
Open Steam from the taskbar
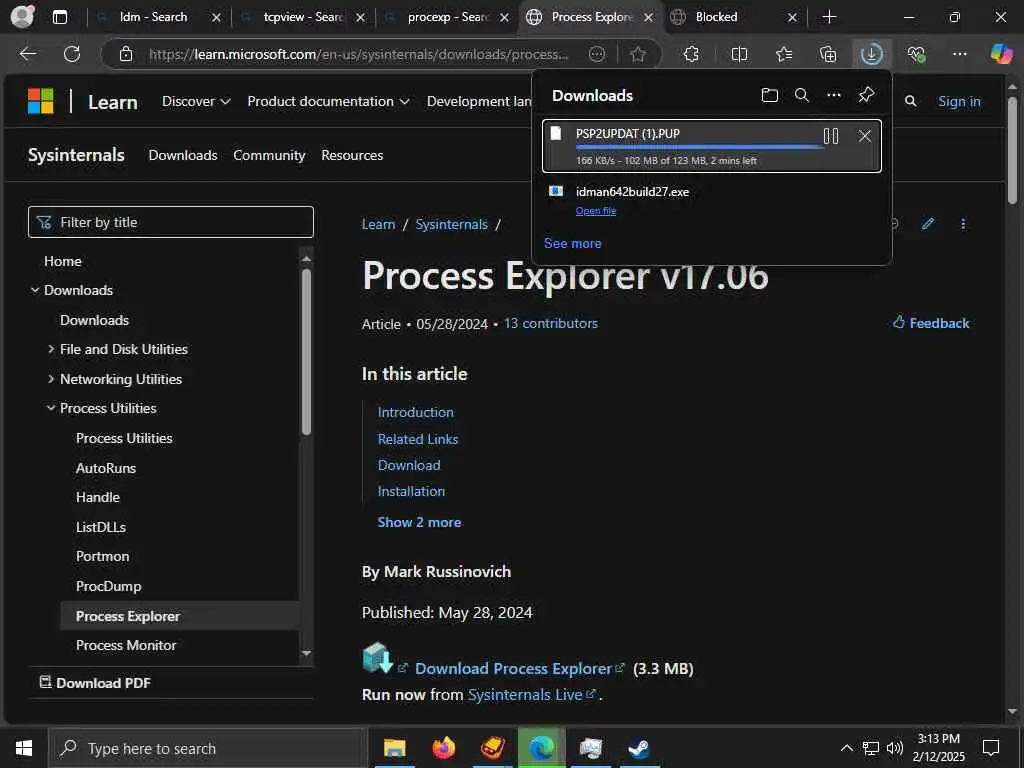[638, 748]
